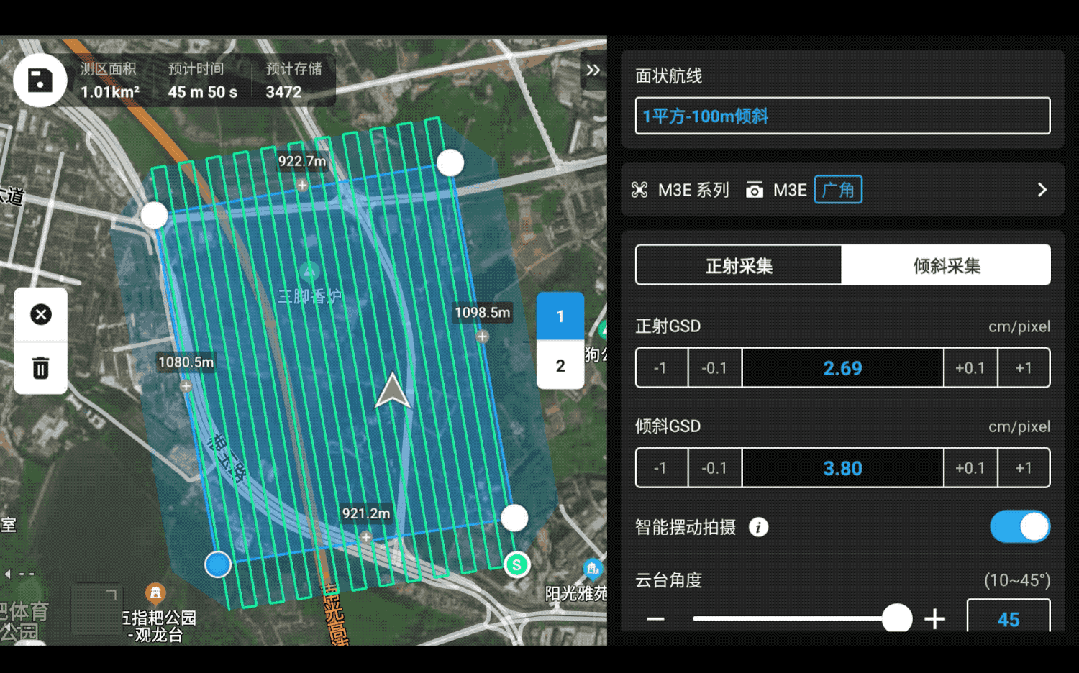Click the minus icon for 云台角度
Screen dimensions: 1079x673
(656, 620)
